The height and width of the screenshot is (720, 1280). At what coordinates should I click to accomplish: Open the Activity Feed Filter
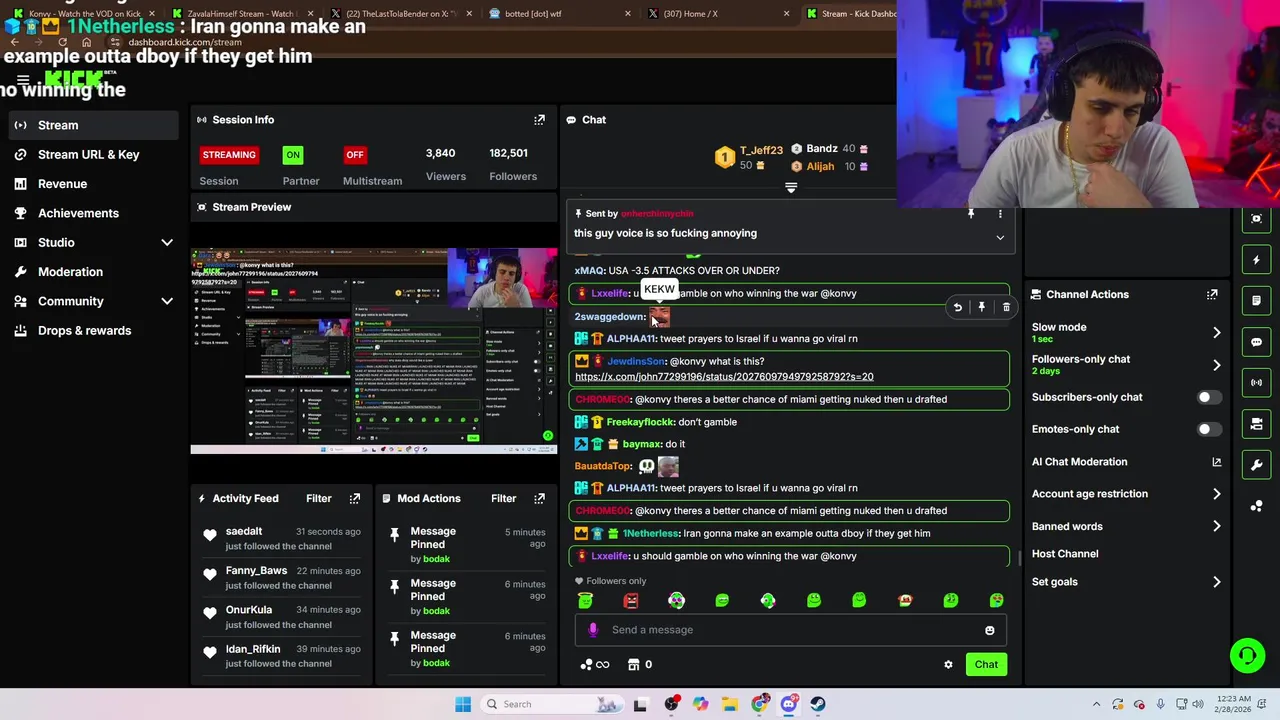point(318,498)
